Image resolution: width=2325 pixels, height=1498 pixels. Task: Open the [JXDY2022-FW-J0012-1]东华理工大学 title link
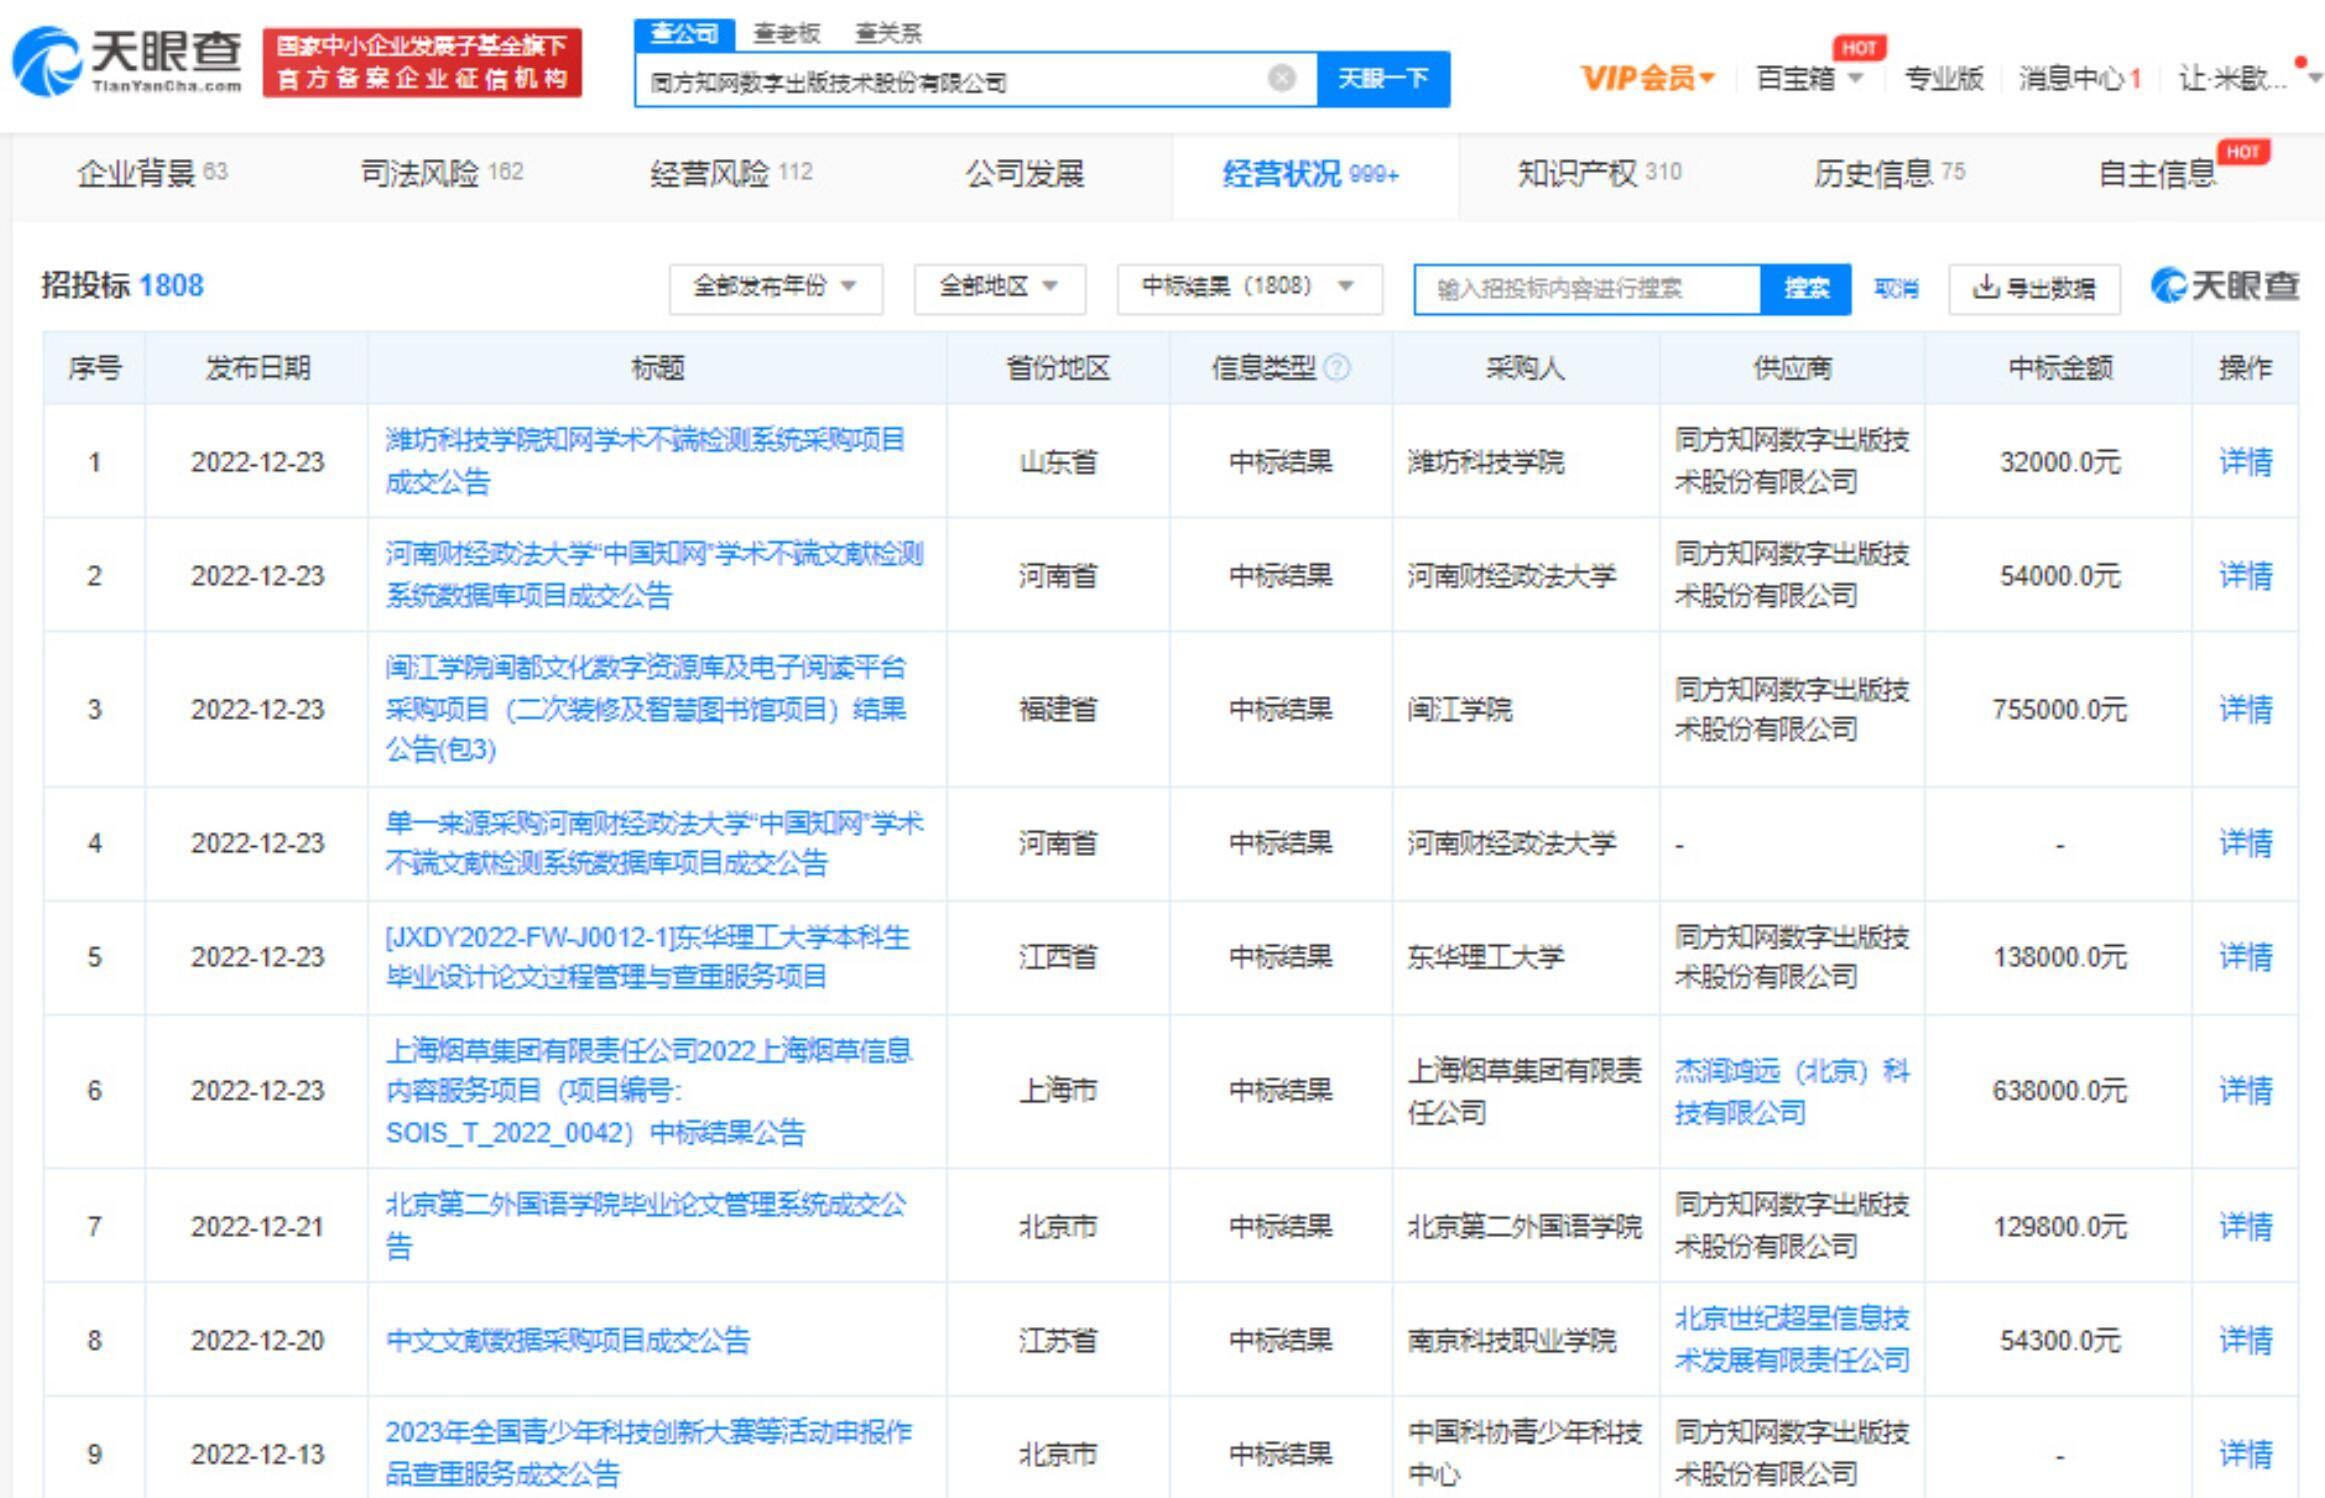648,957
